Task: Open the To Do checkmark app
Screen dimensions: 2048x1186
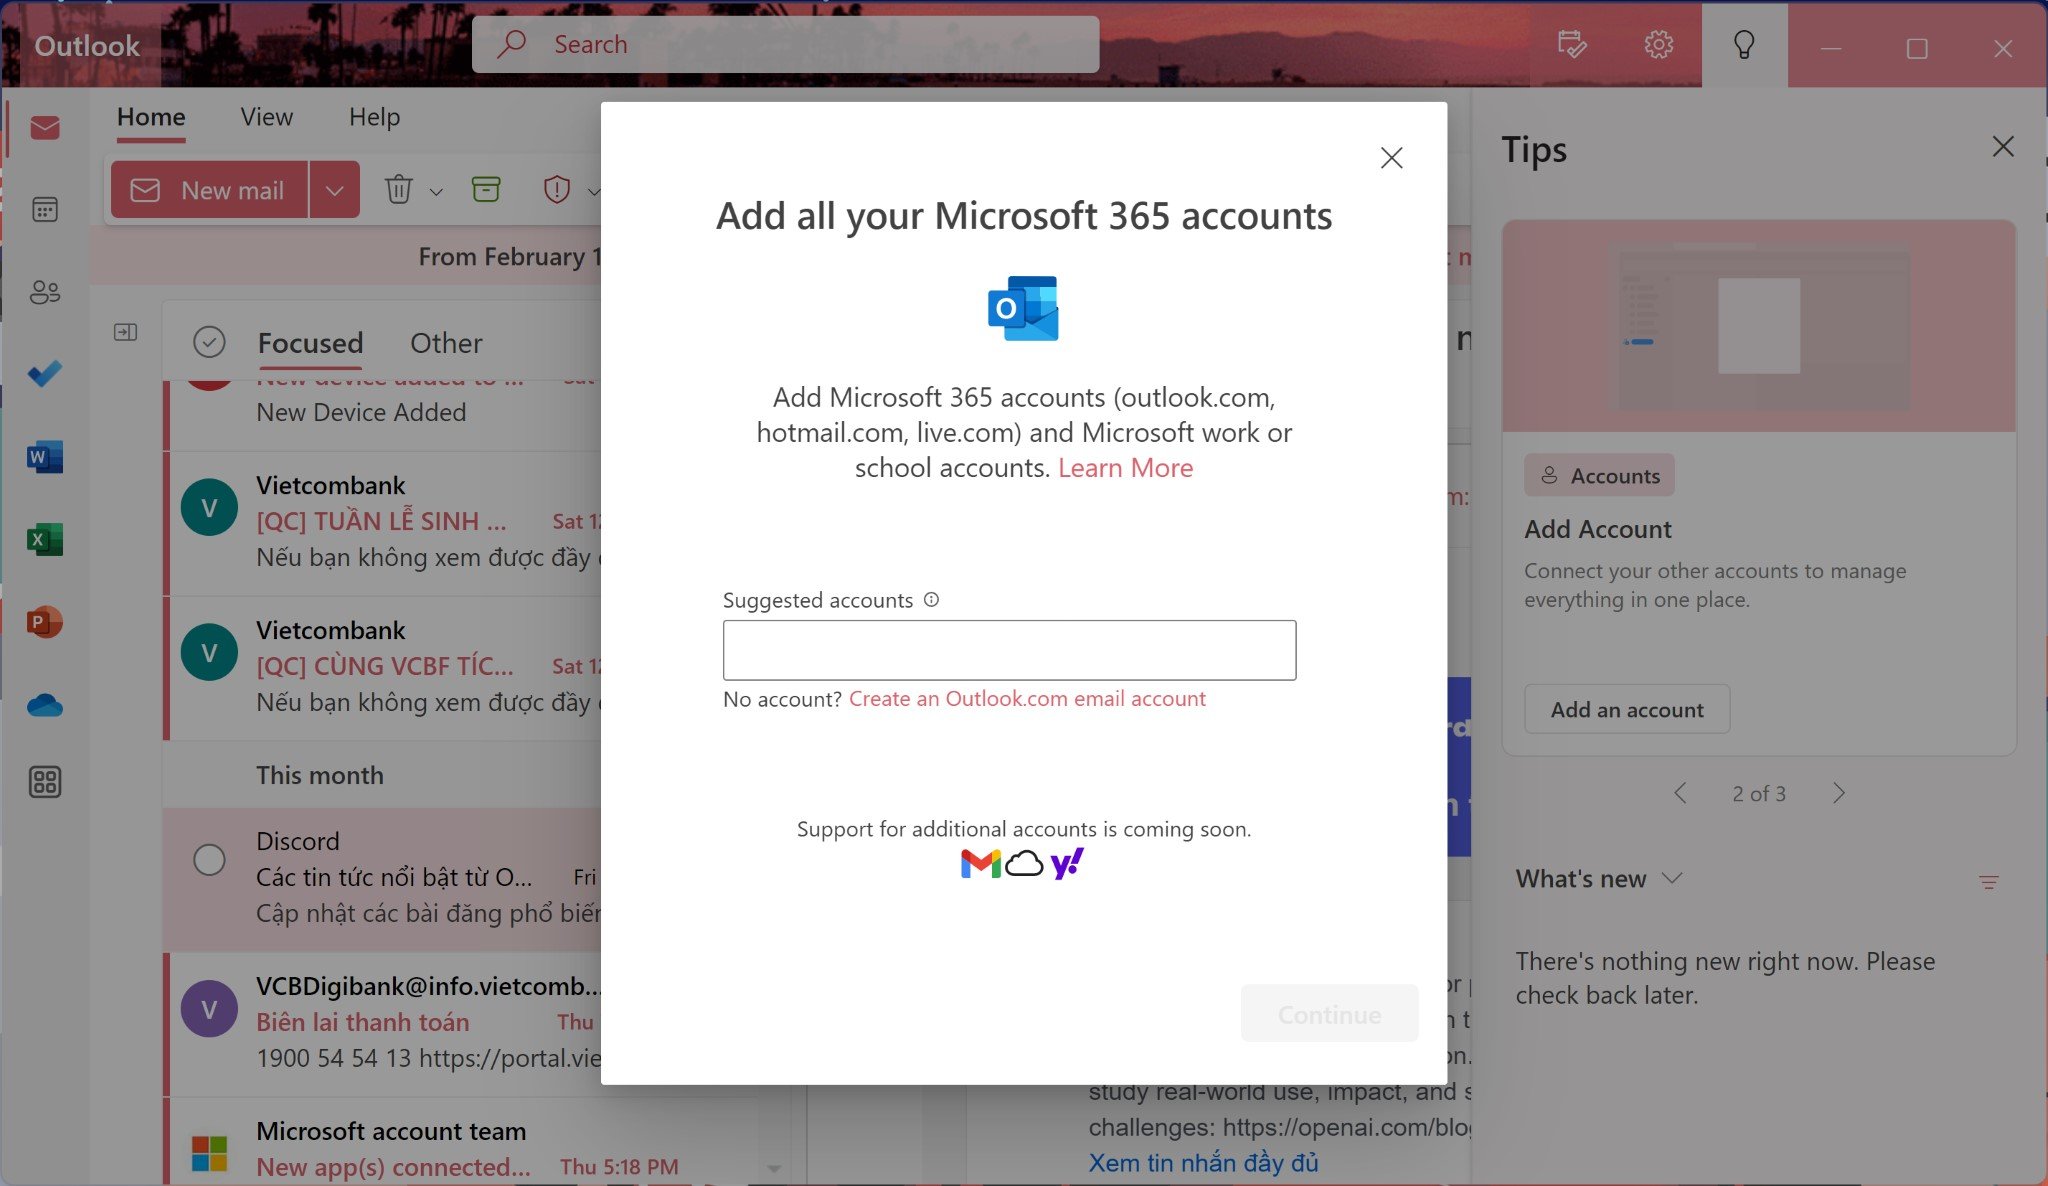Action: click(45, 374)
